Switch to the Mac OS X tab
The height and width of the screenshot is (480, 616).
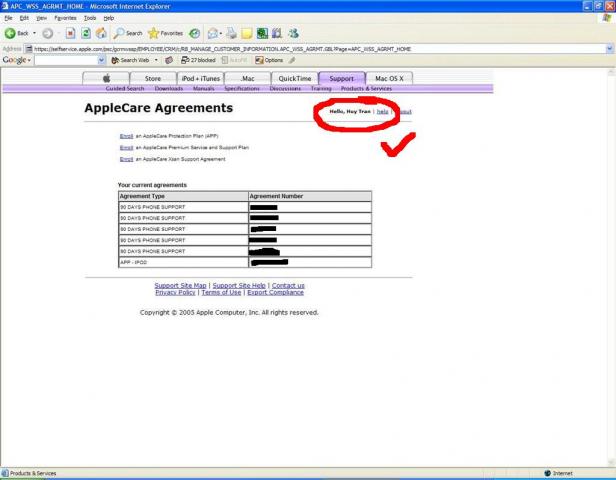pyautogui.click(x=389, y=78)
